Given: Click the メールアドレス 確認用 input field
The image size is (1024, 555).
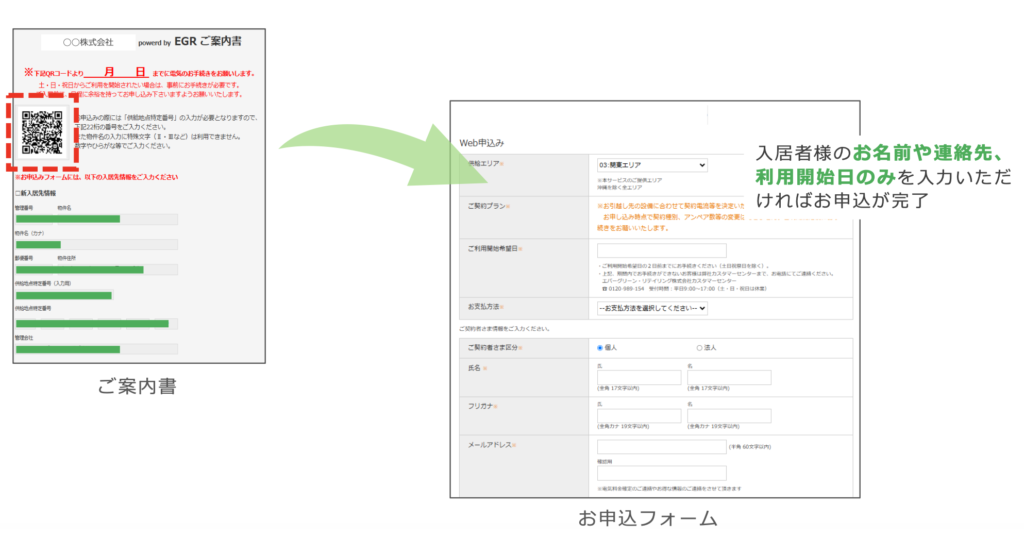Looking at the screenshot, I should point(662,473).
